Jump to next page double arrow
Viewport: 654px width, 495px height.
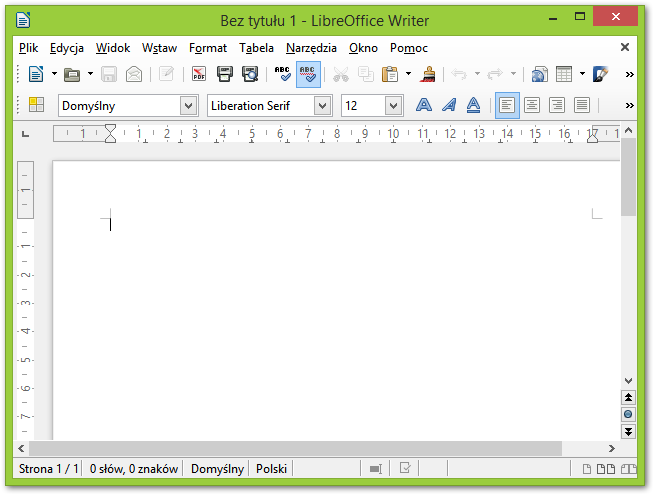pyautogui.click(x=628, y=431)
